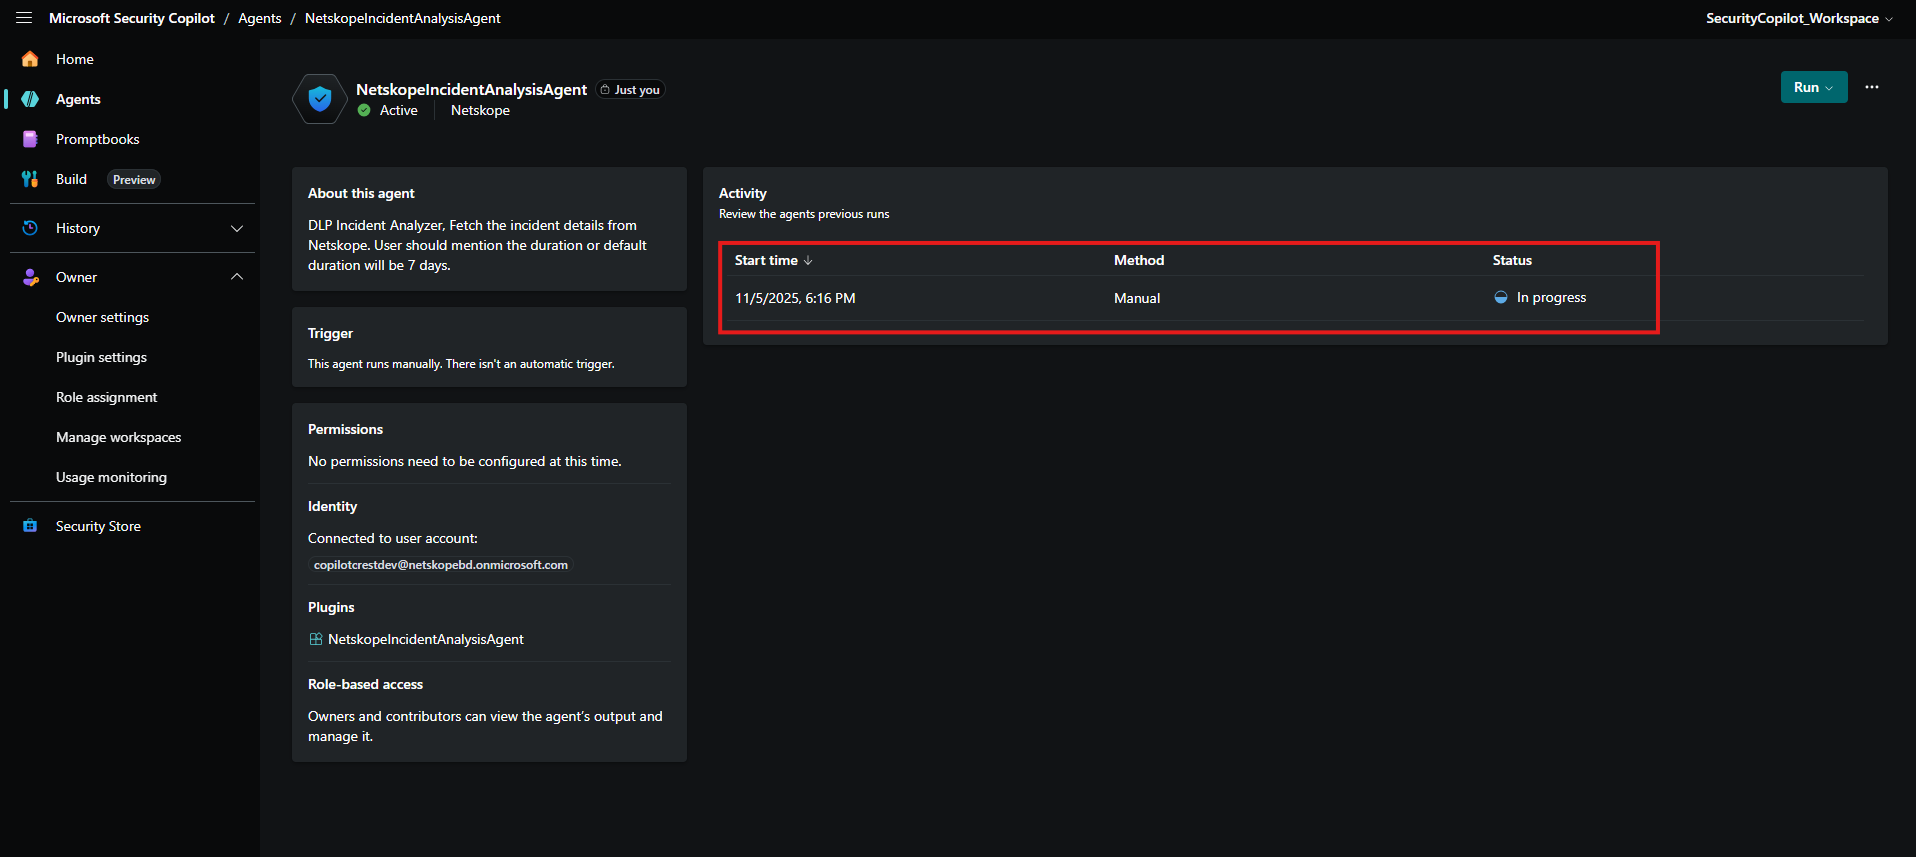The image size is (1916, 857).
Task: Click the green Active status icon
Action: pyautogui.click(x=364, y=110)
